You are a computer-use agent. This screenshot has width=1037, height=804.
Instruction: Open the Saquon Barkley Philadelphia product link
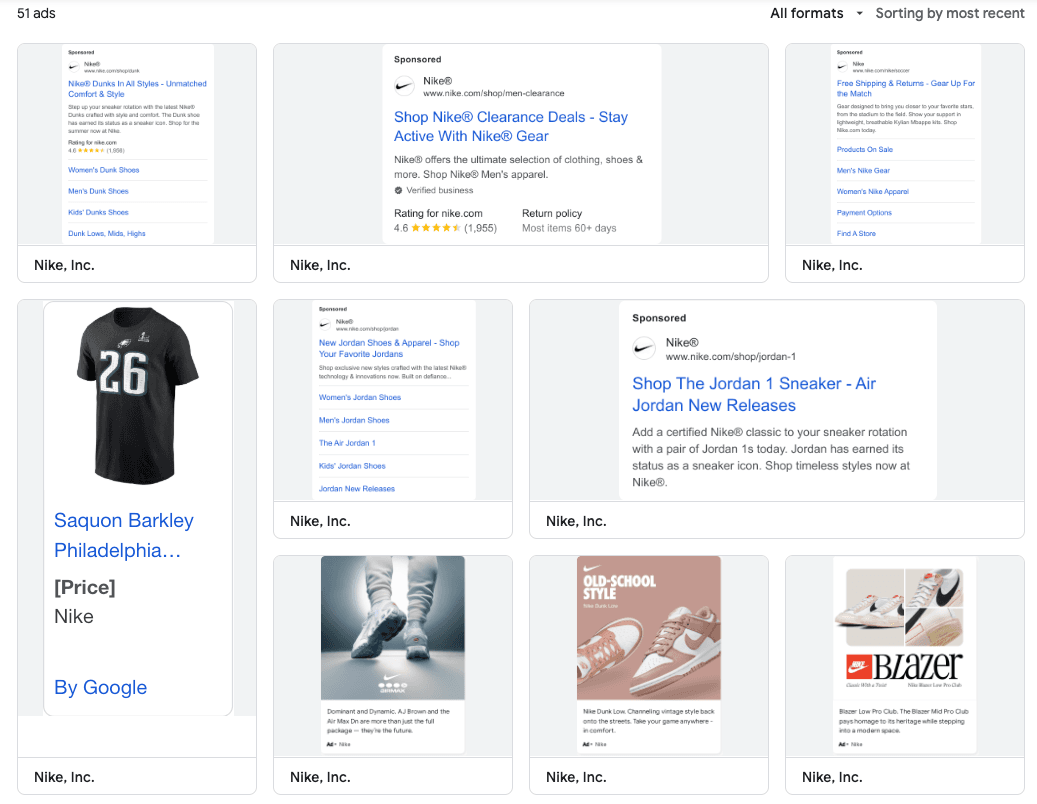coord(124,535)
